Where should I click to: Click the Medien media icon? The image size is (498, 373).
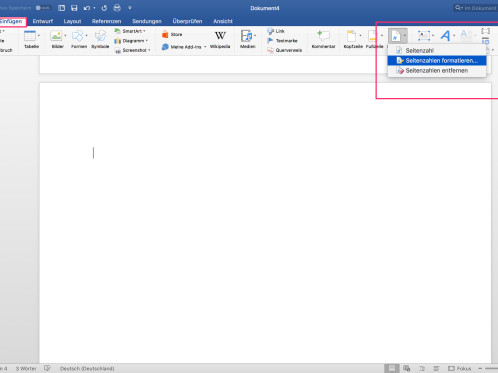tap(246, 36)
